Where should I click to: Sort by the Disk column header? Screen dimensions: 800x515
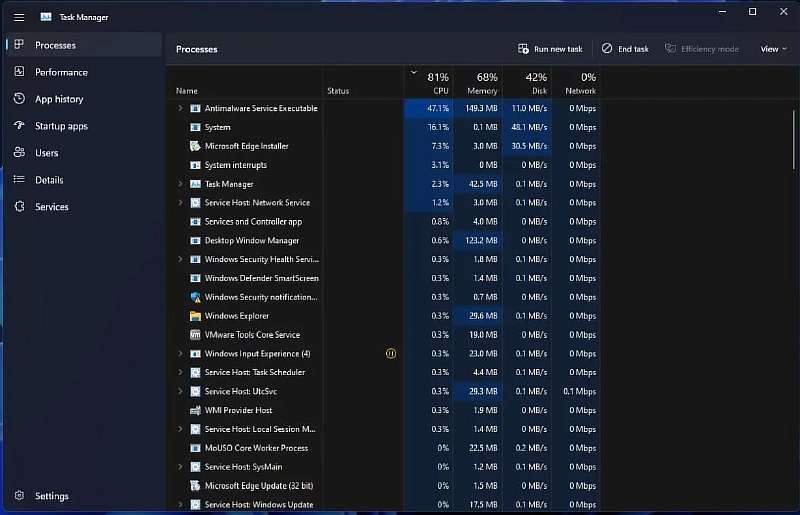pos(527,83)
